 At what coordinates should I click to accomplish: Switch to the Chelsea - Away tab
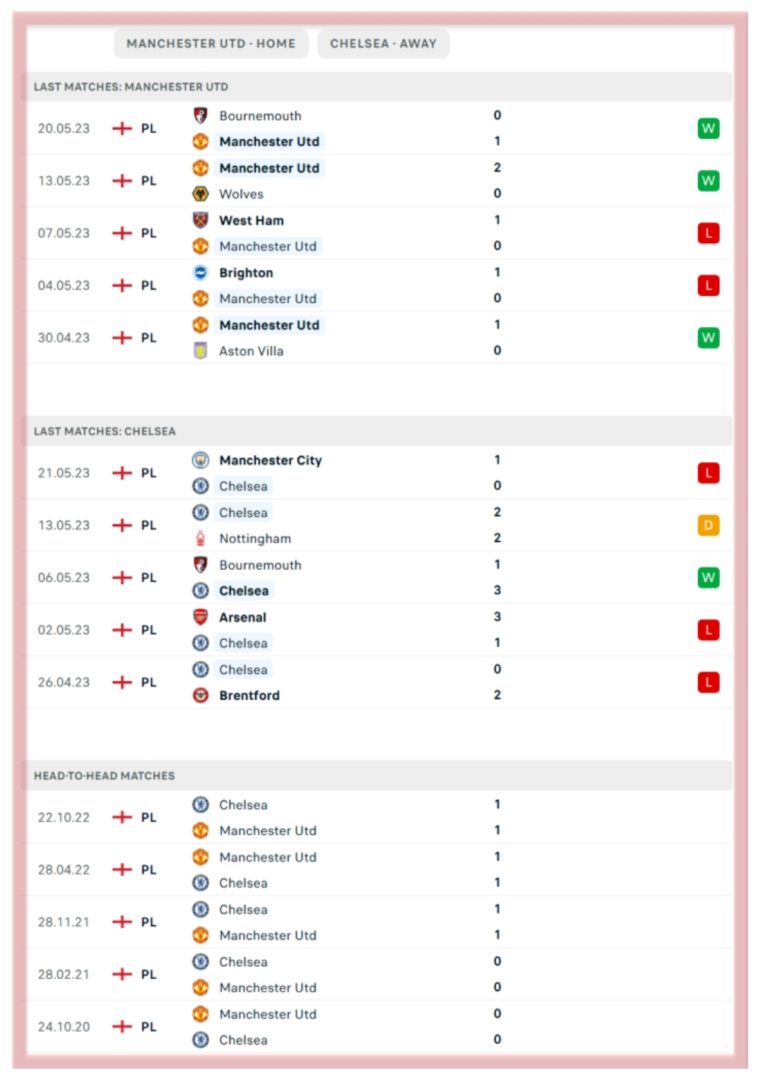pos(383,44)
